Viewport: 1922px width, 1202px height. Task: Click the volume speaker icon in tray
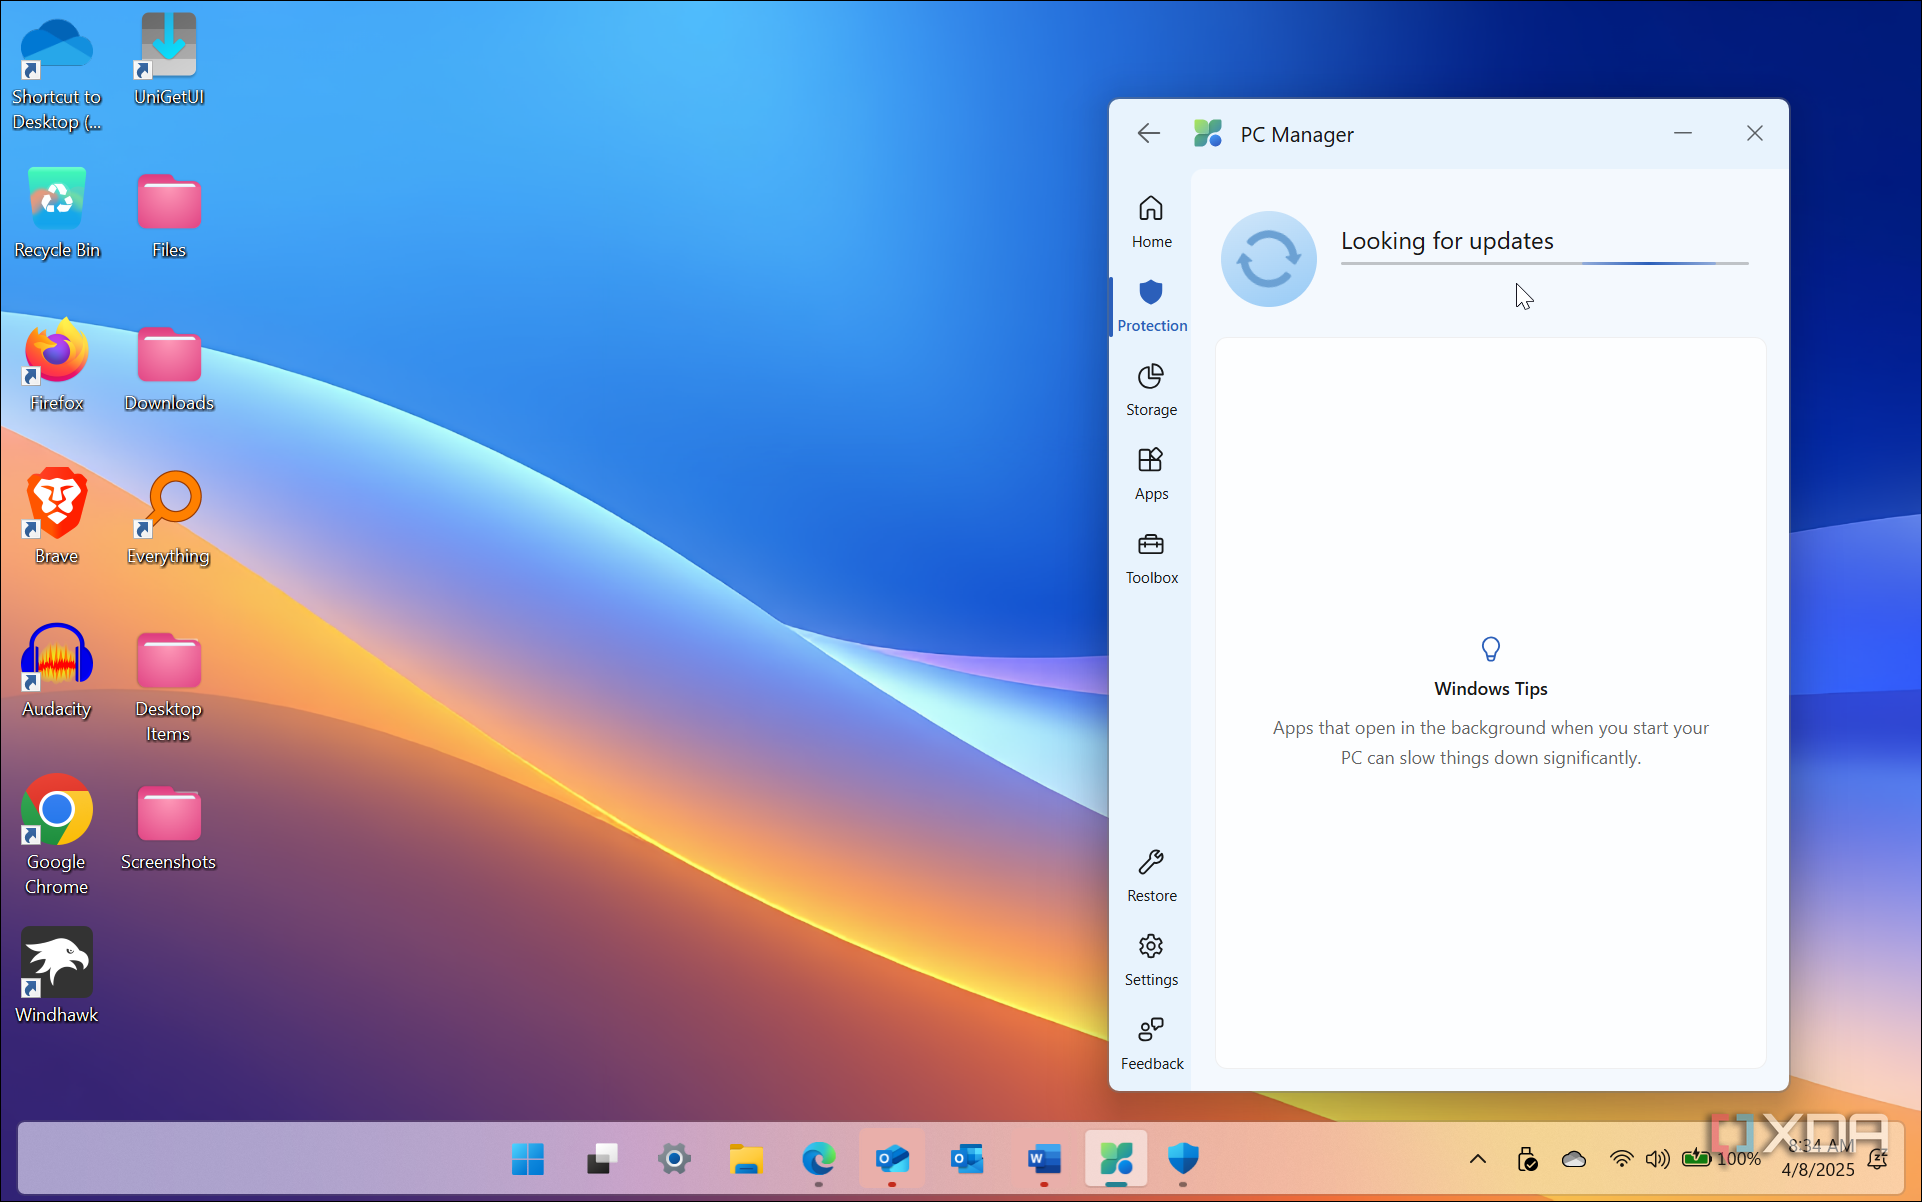[1657, 1159]
